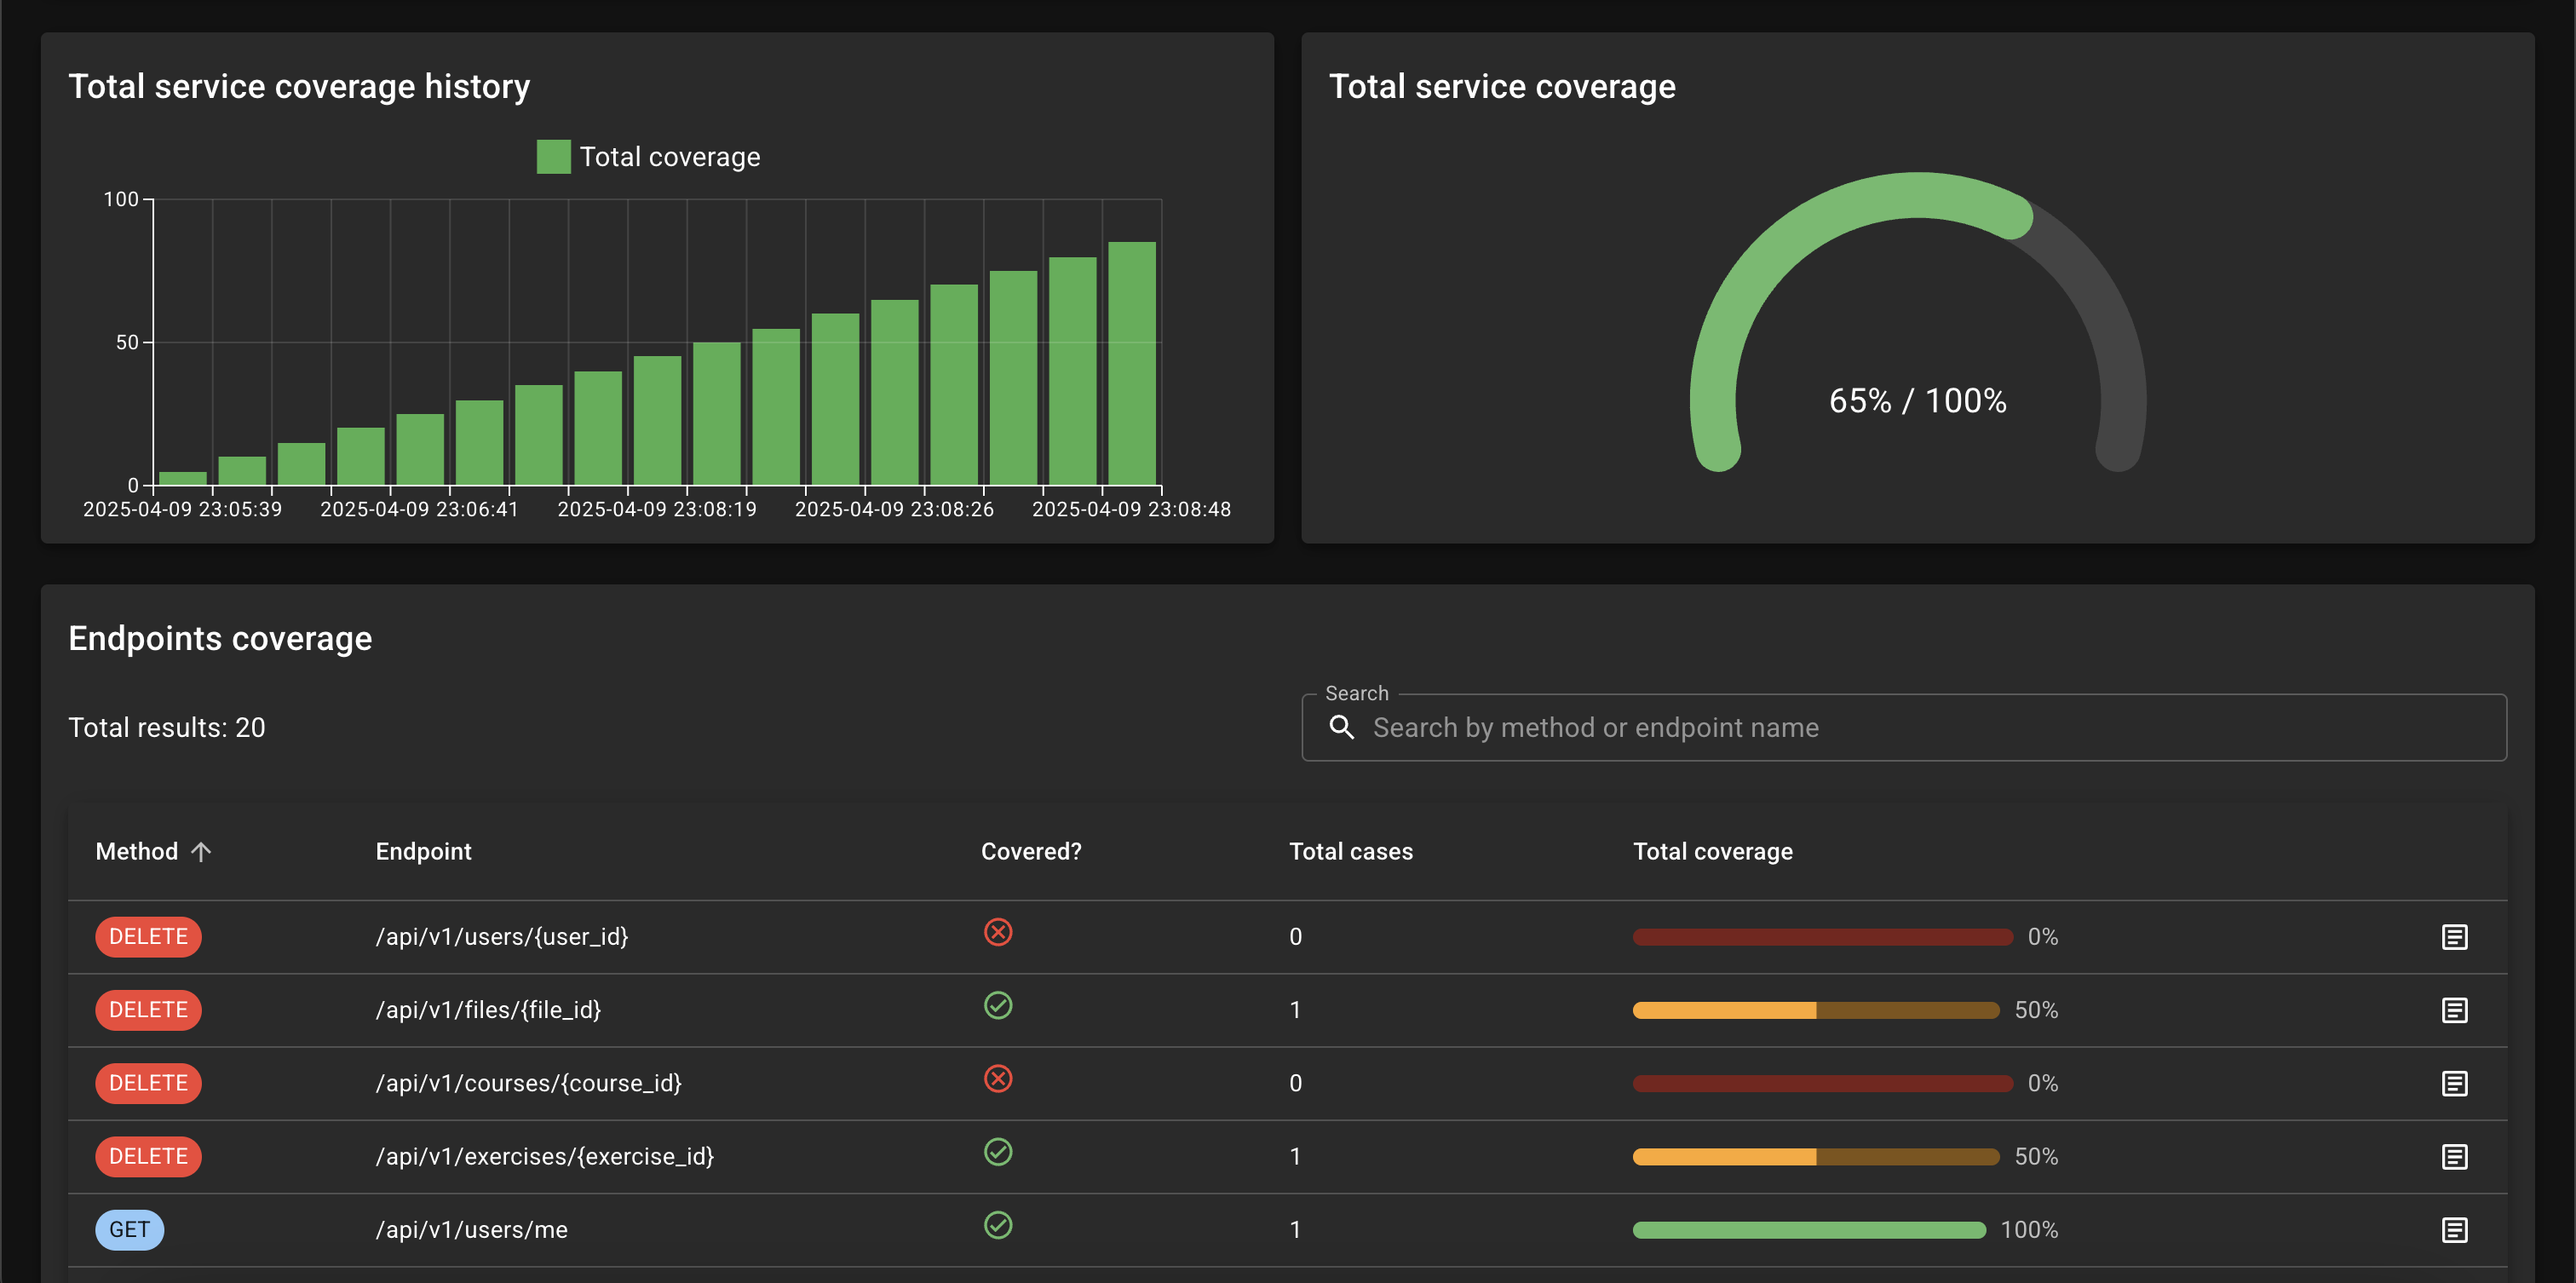Select the /api/v1/courses/{course_id} endpoint text

click(x=528, y=1083)
